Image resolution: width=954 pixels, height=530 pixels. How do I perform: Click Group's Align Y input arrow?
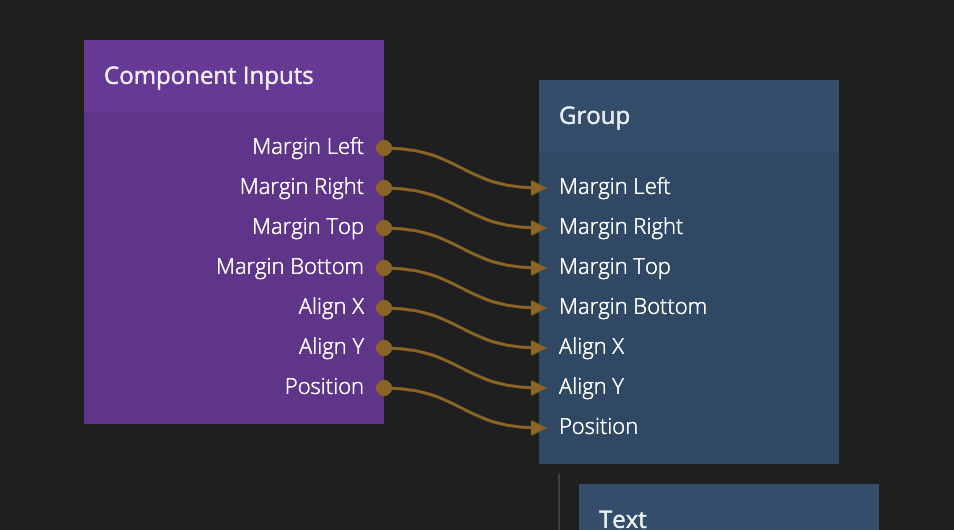tap(539, 387)
